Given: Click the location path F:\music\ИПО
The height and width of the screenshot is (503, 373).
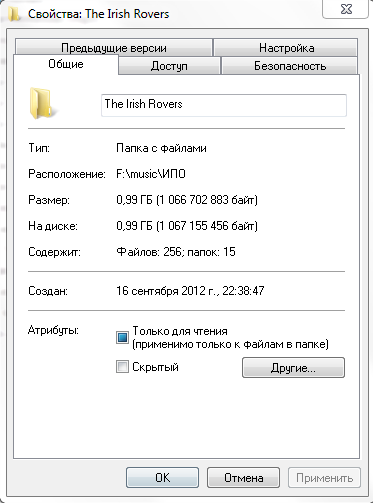Looking at the screenshot, I should point(151,174).
